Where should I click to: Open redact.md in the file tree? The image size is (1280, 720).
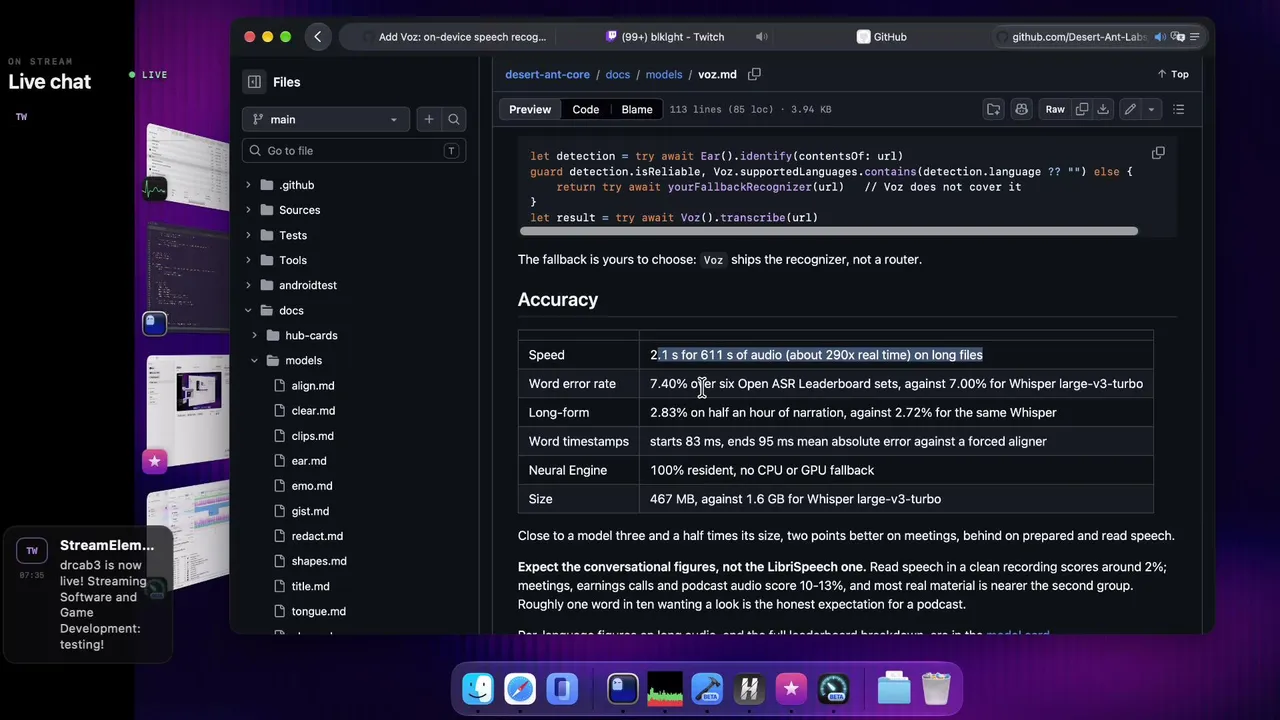pos(317,536)
